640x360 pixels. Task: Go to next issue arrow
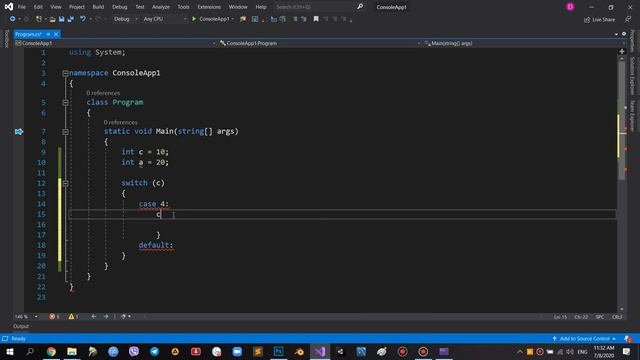tap(106, 317)
